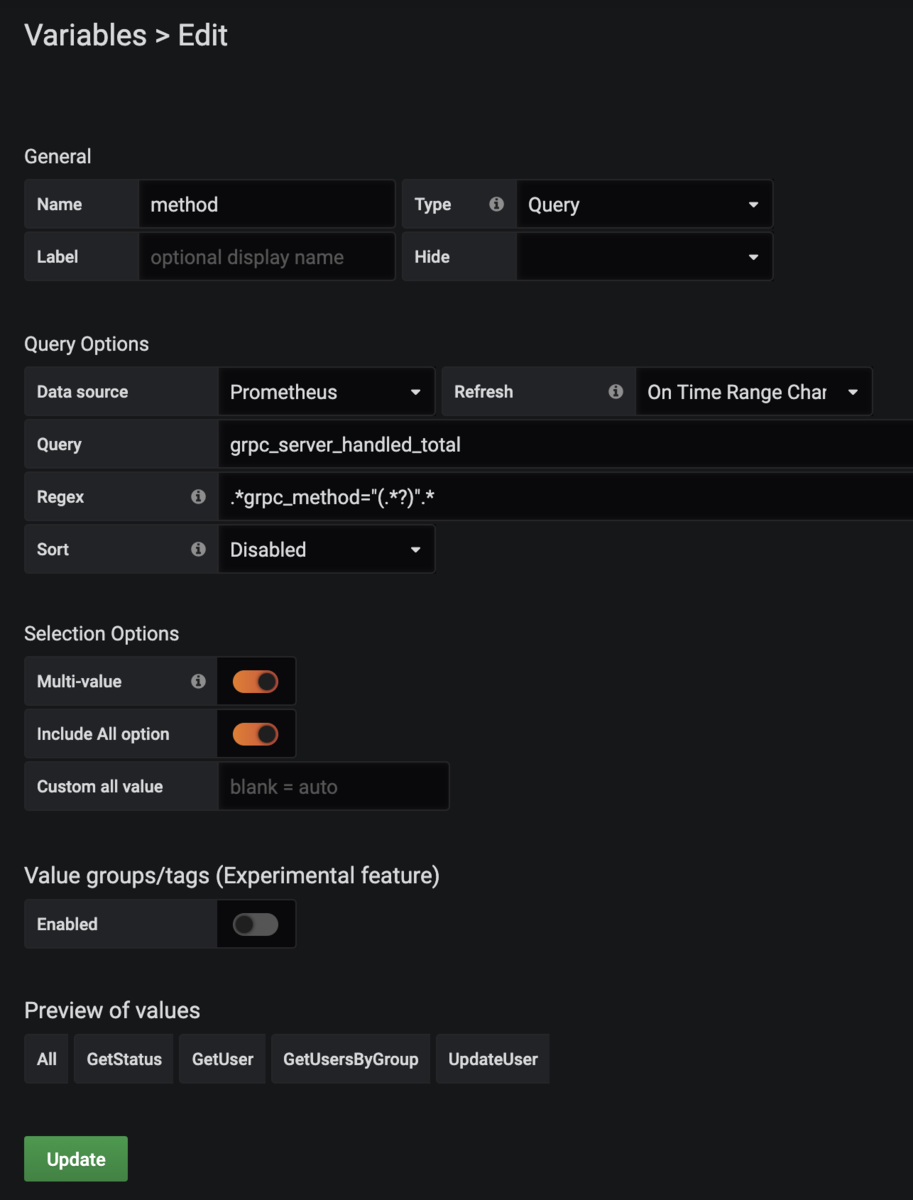
Task: Toggle the Multi-value switch
Action: point(255,682)
